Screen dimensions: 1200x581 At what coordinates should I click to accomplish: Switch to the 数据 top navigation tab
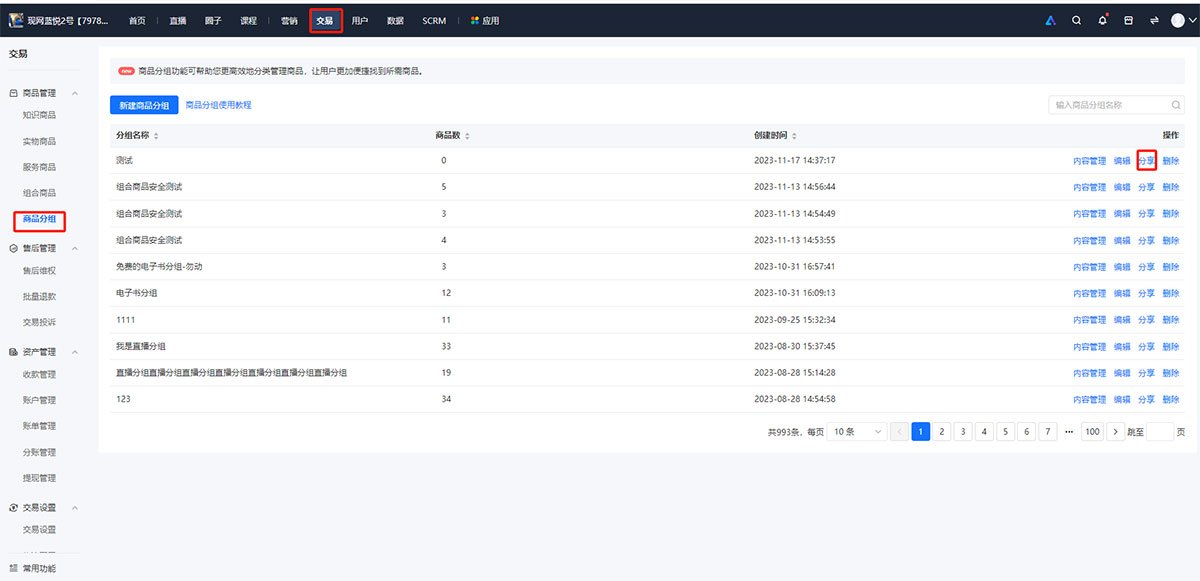(x=395, y=21)
